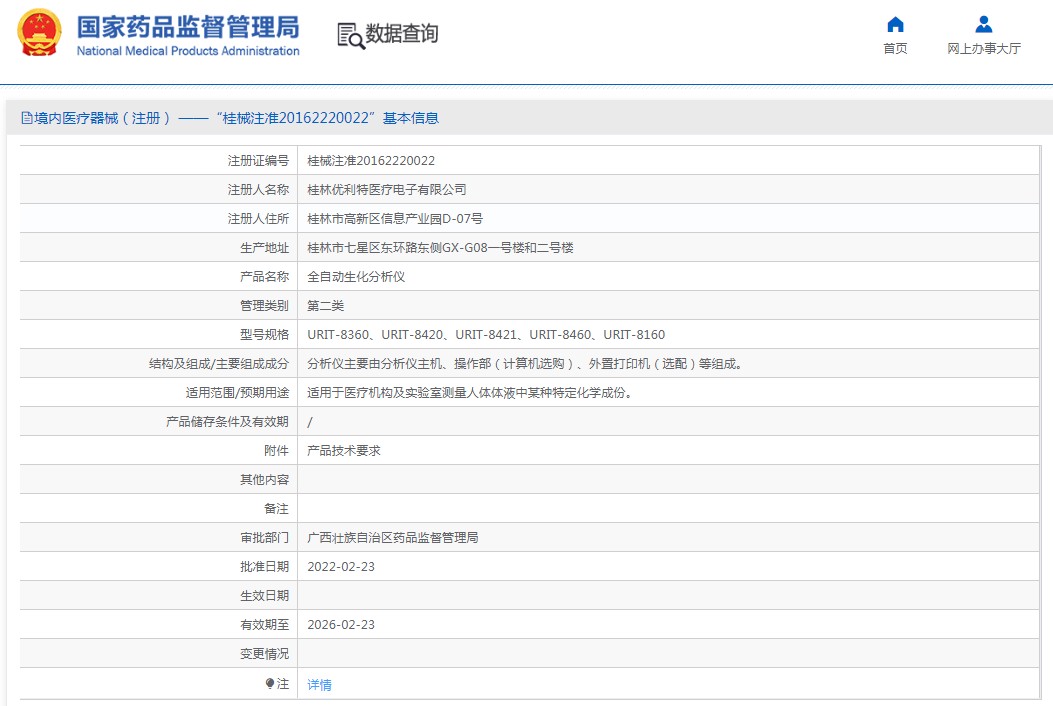Click the slash value for 产品储存条件及有效期
The height and width of the screenshot is (706, 1053).
pos(310,422)
